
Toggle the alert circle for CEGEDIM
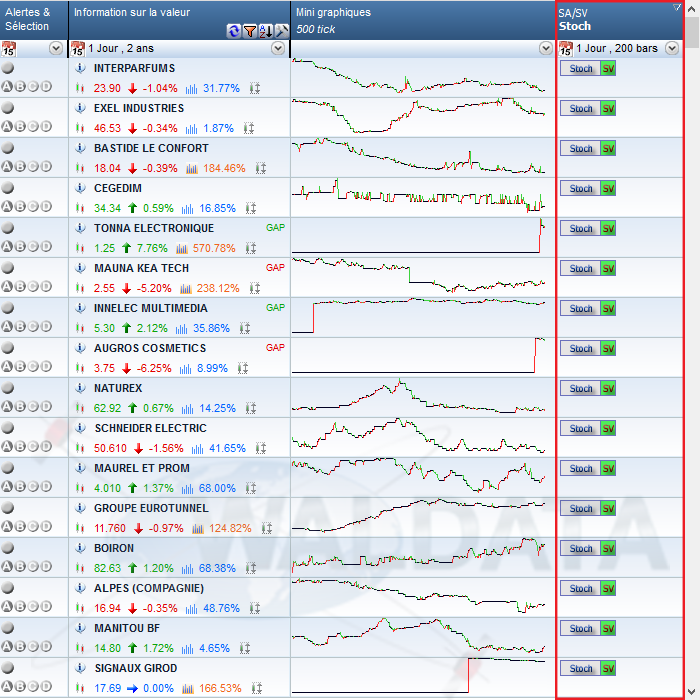pos(8,188)
